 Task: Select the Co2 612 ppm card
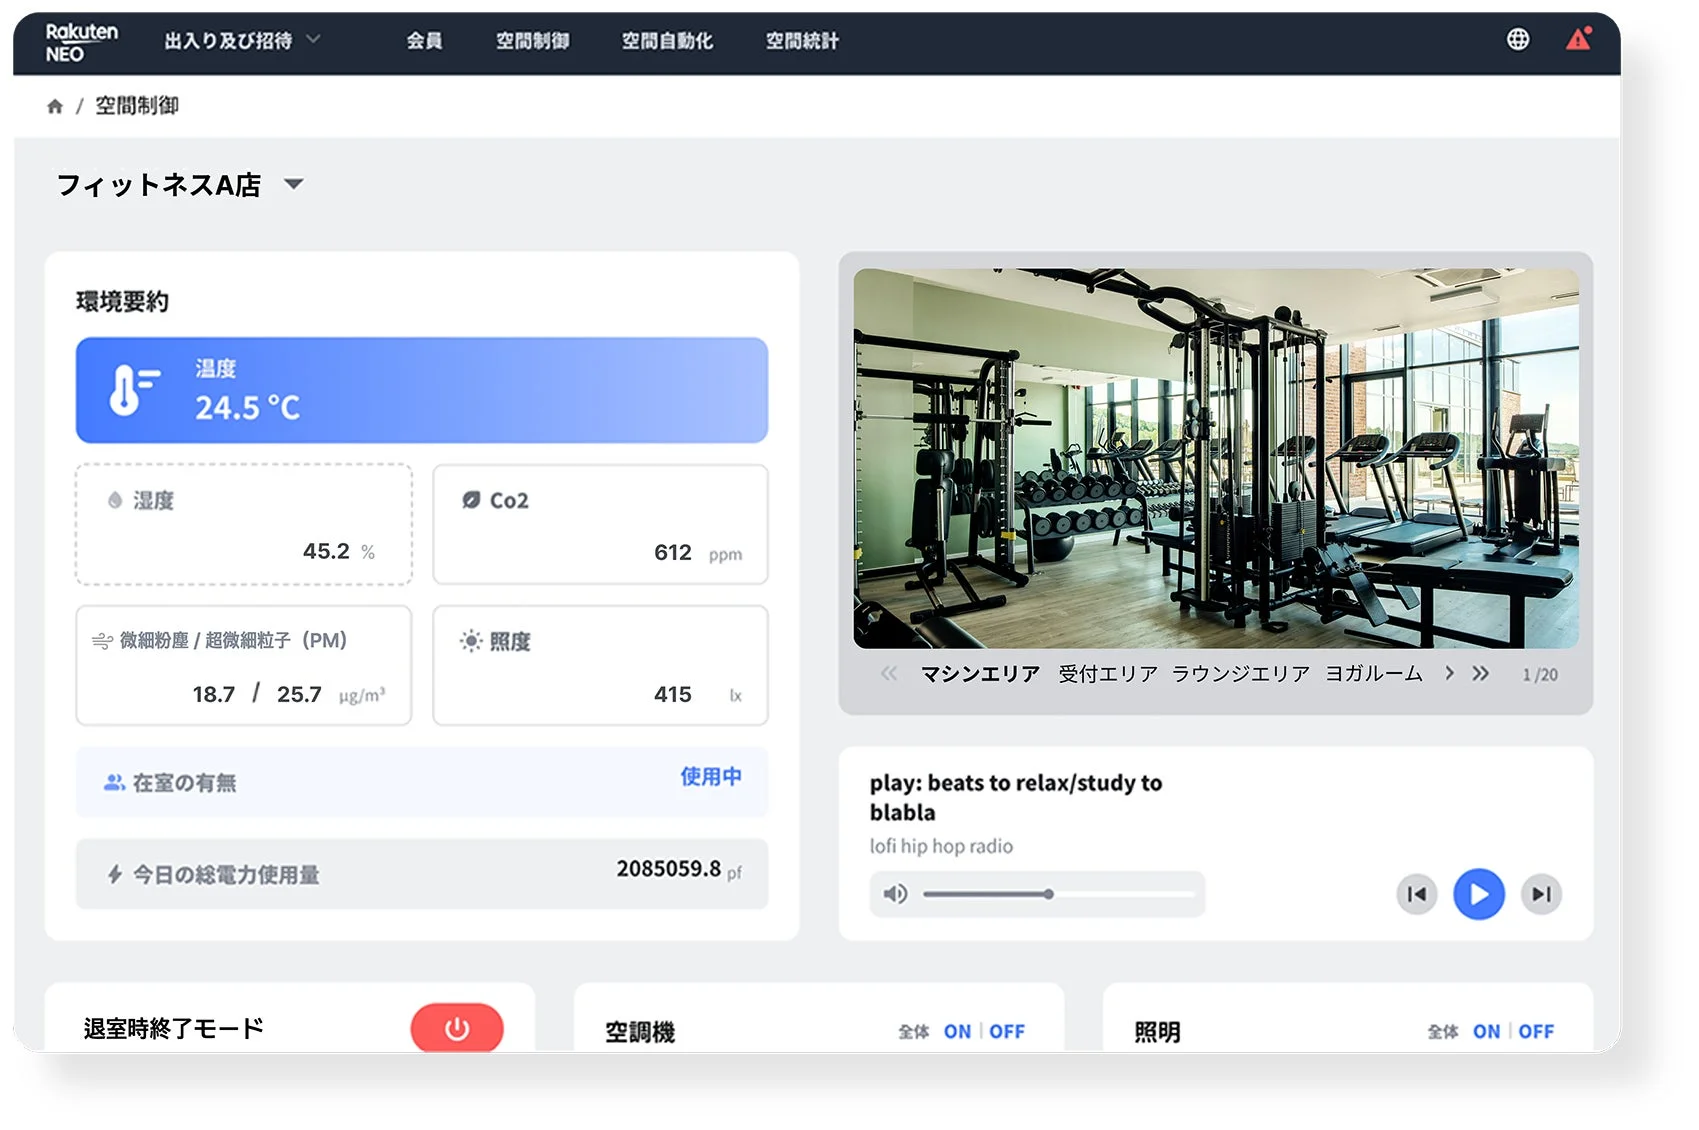coord(600,524)
